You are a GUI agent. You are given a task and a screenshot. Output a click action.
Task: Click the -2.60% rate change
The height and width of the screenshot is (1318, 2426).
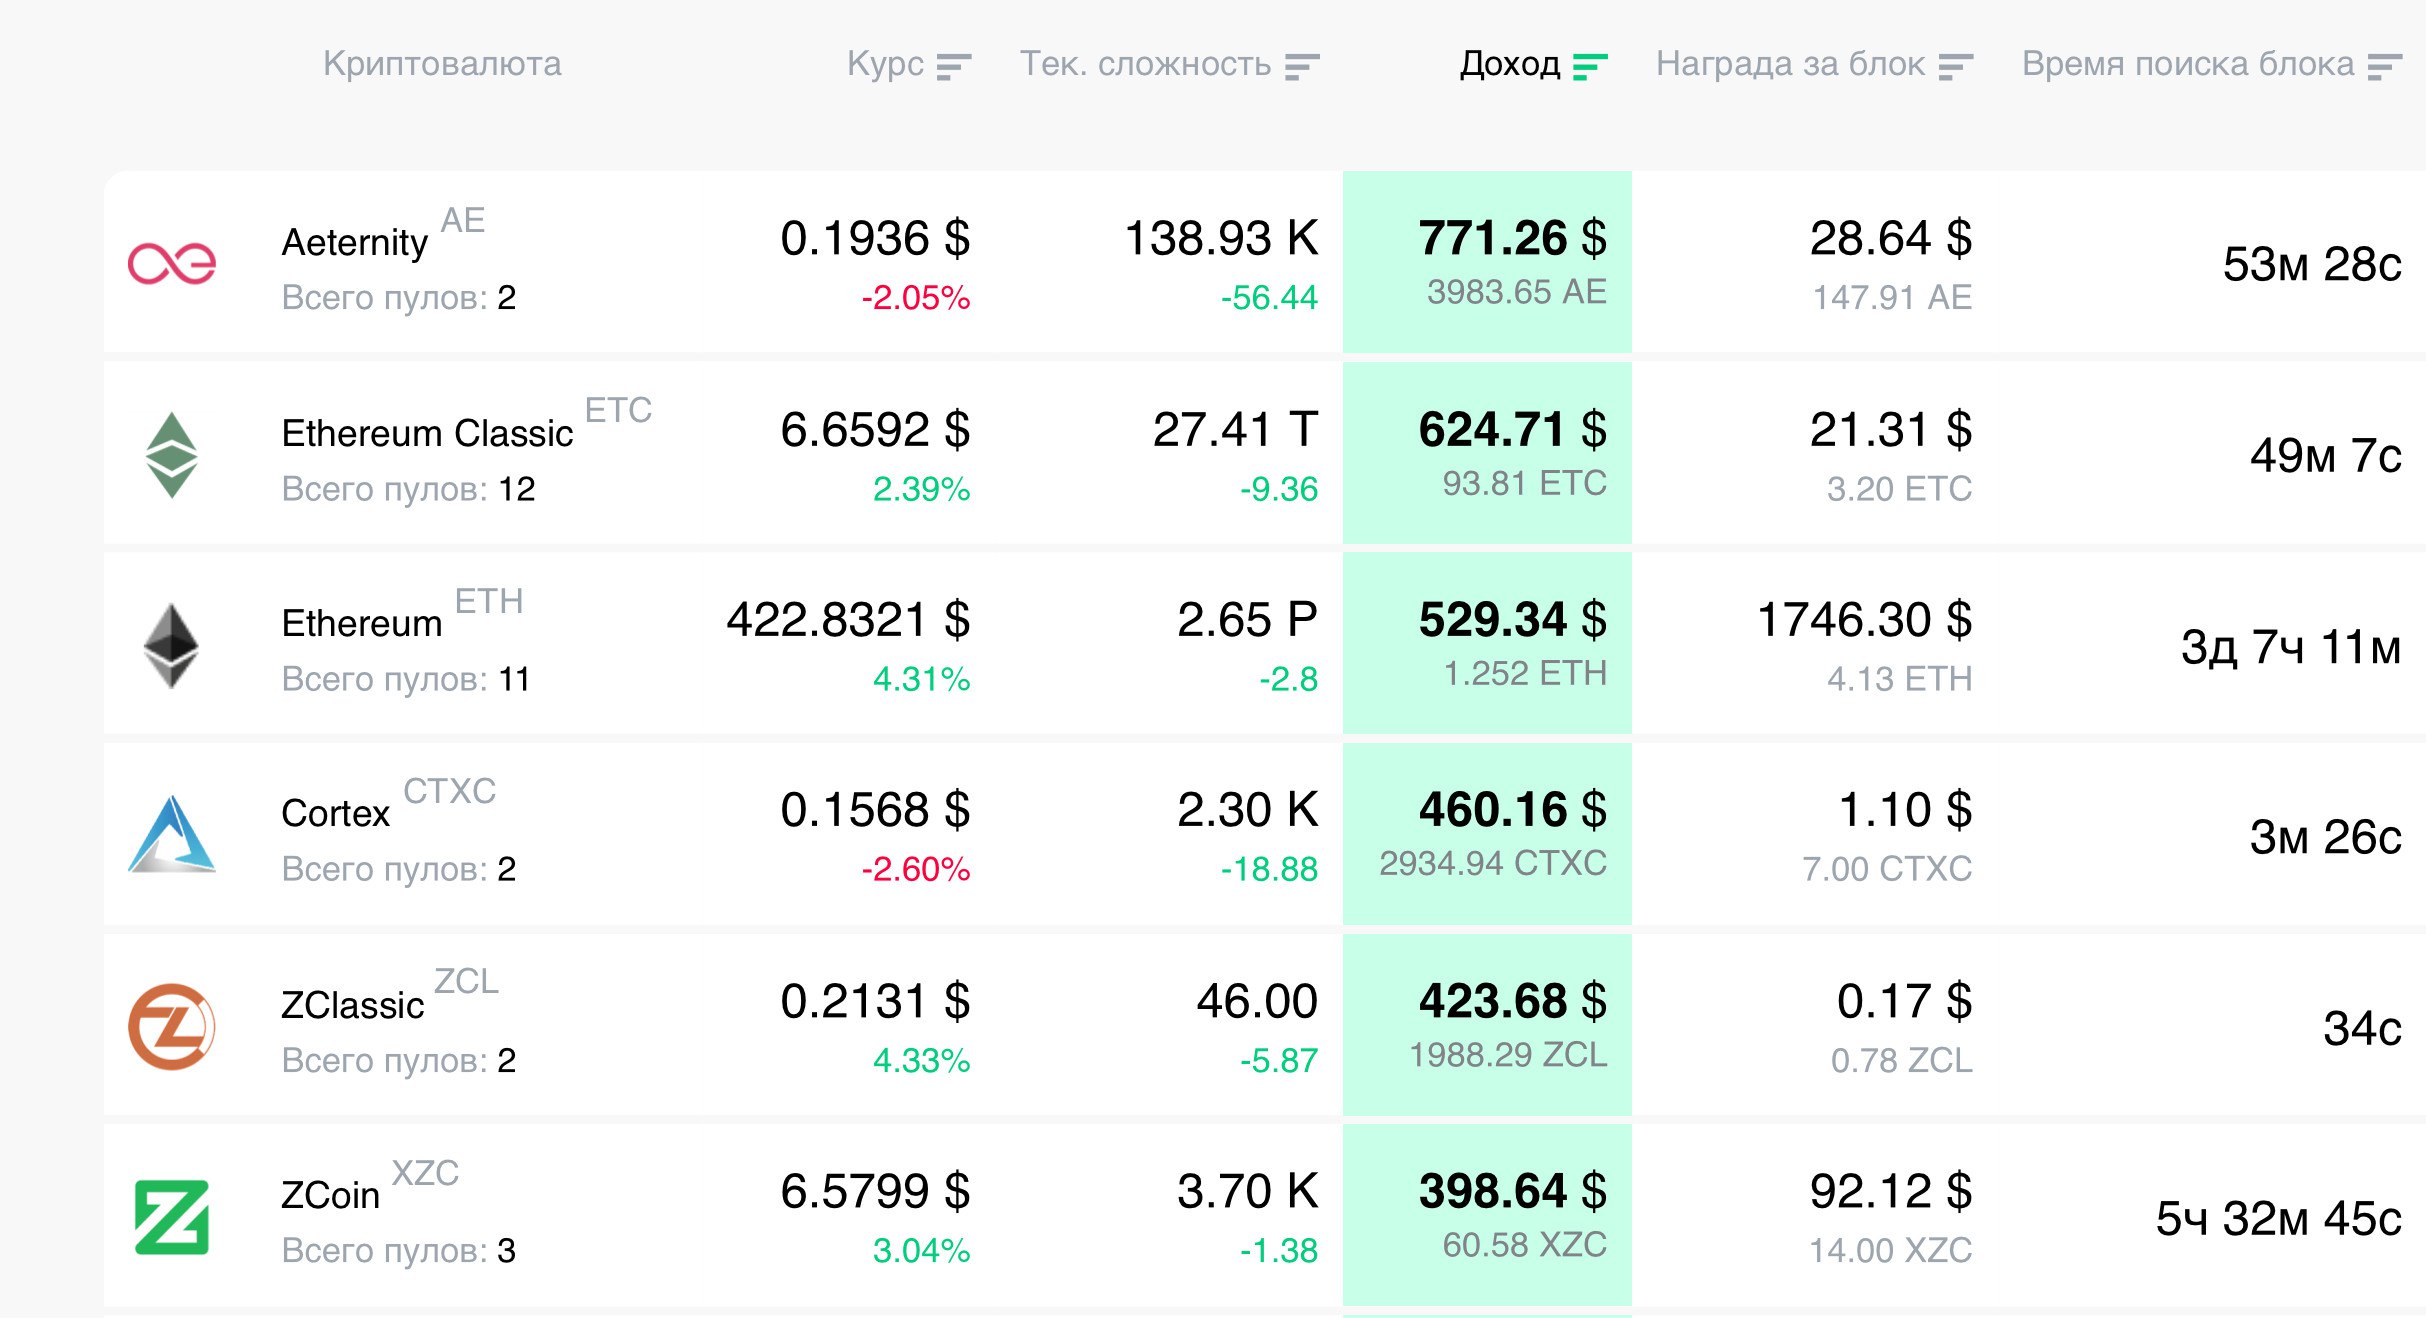916,869
